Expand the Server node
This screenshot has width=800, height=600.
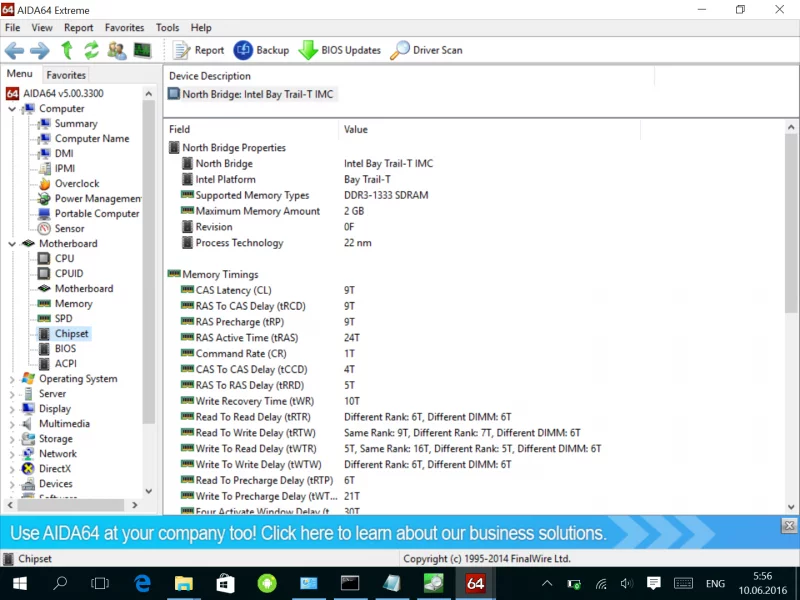point(12,394)
